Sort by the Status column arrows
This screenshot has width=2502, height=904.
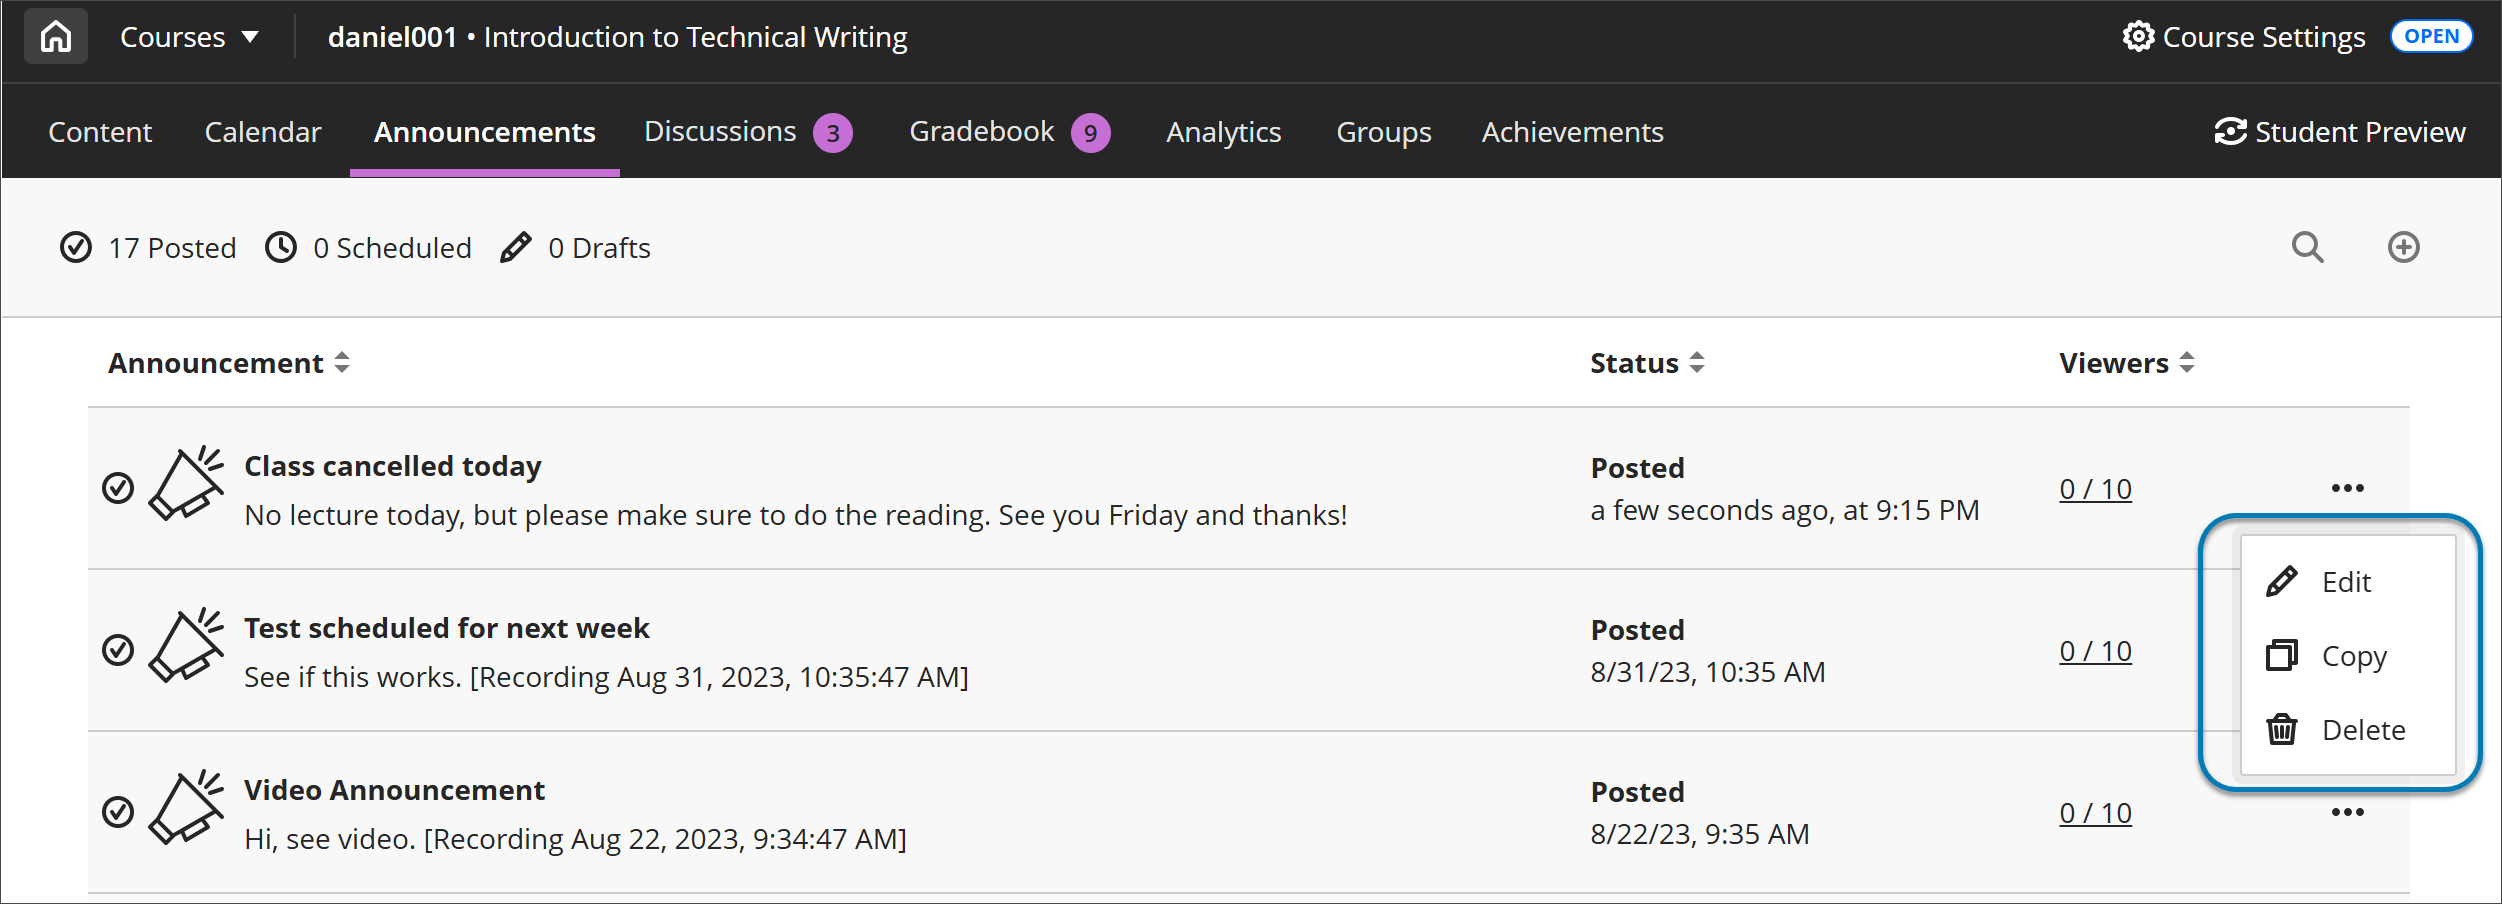1696,363
